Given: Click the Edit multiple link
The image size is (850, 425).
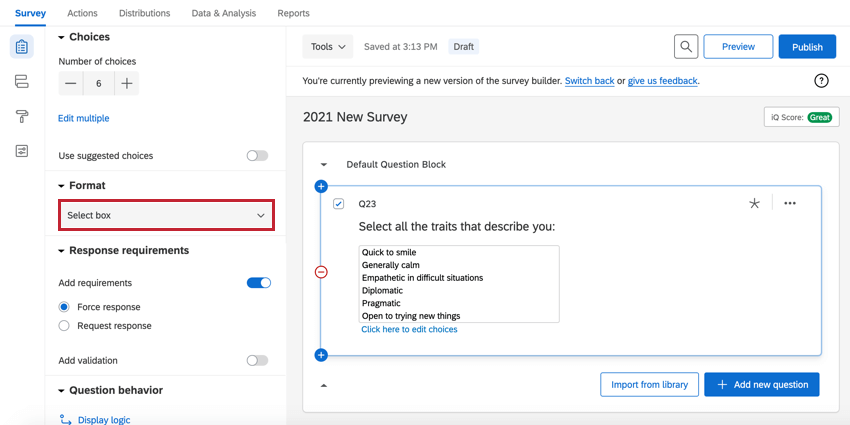Looking at the screenshot, I should [x=84, y=118].
